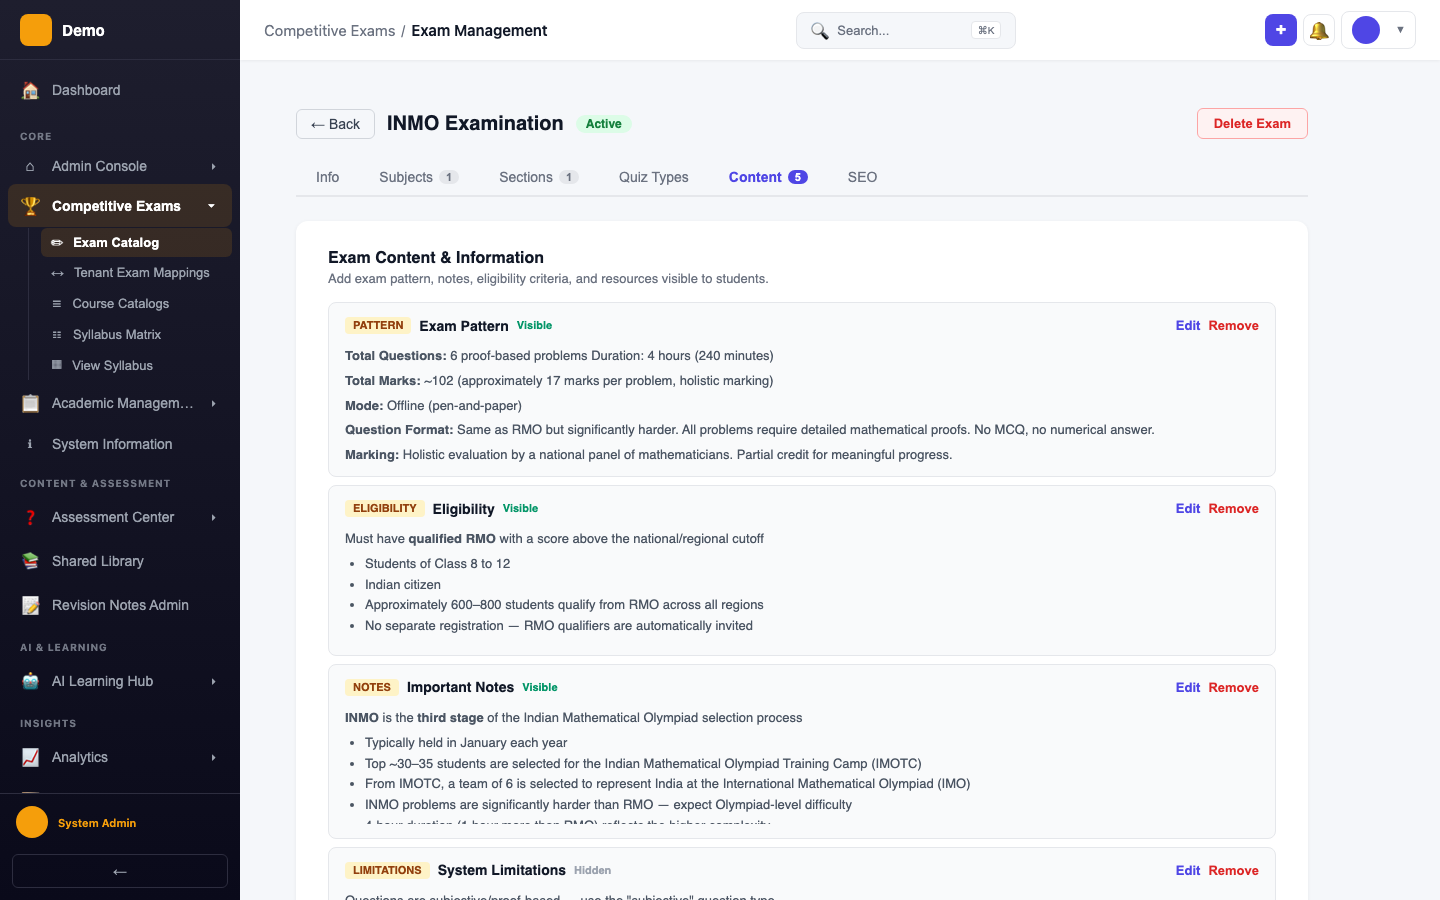Click the System Admin user name
Viewport: 1440px width, 900px height.
click(x=97, y=823)
